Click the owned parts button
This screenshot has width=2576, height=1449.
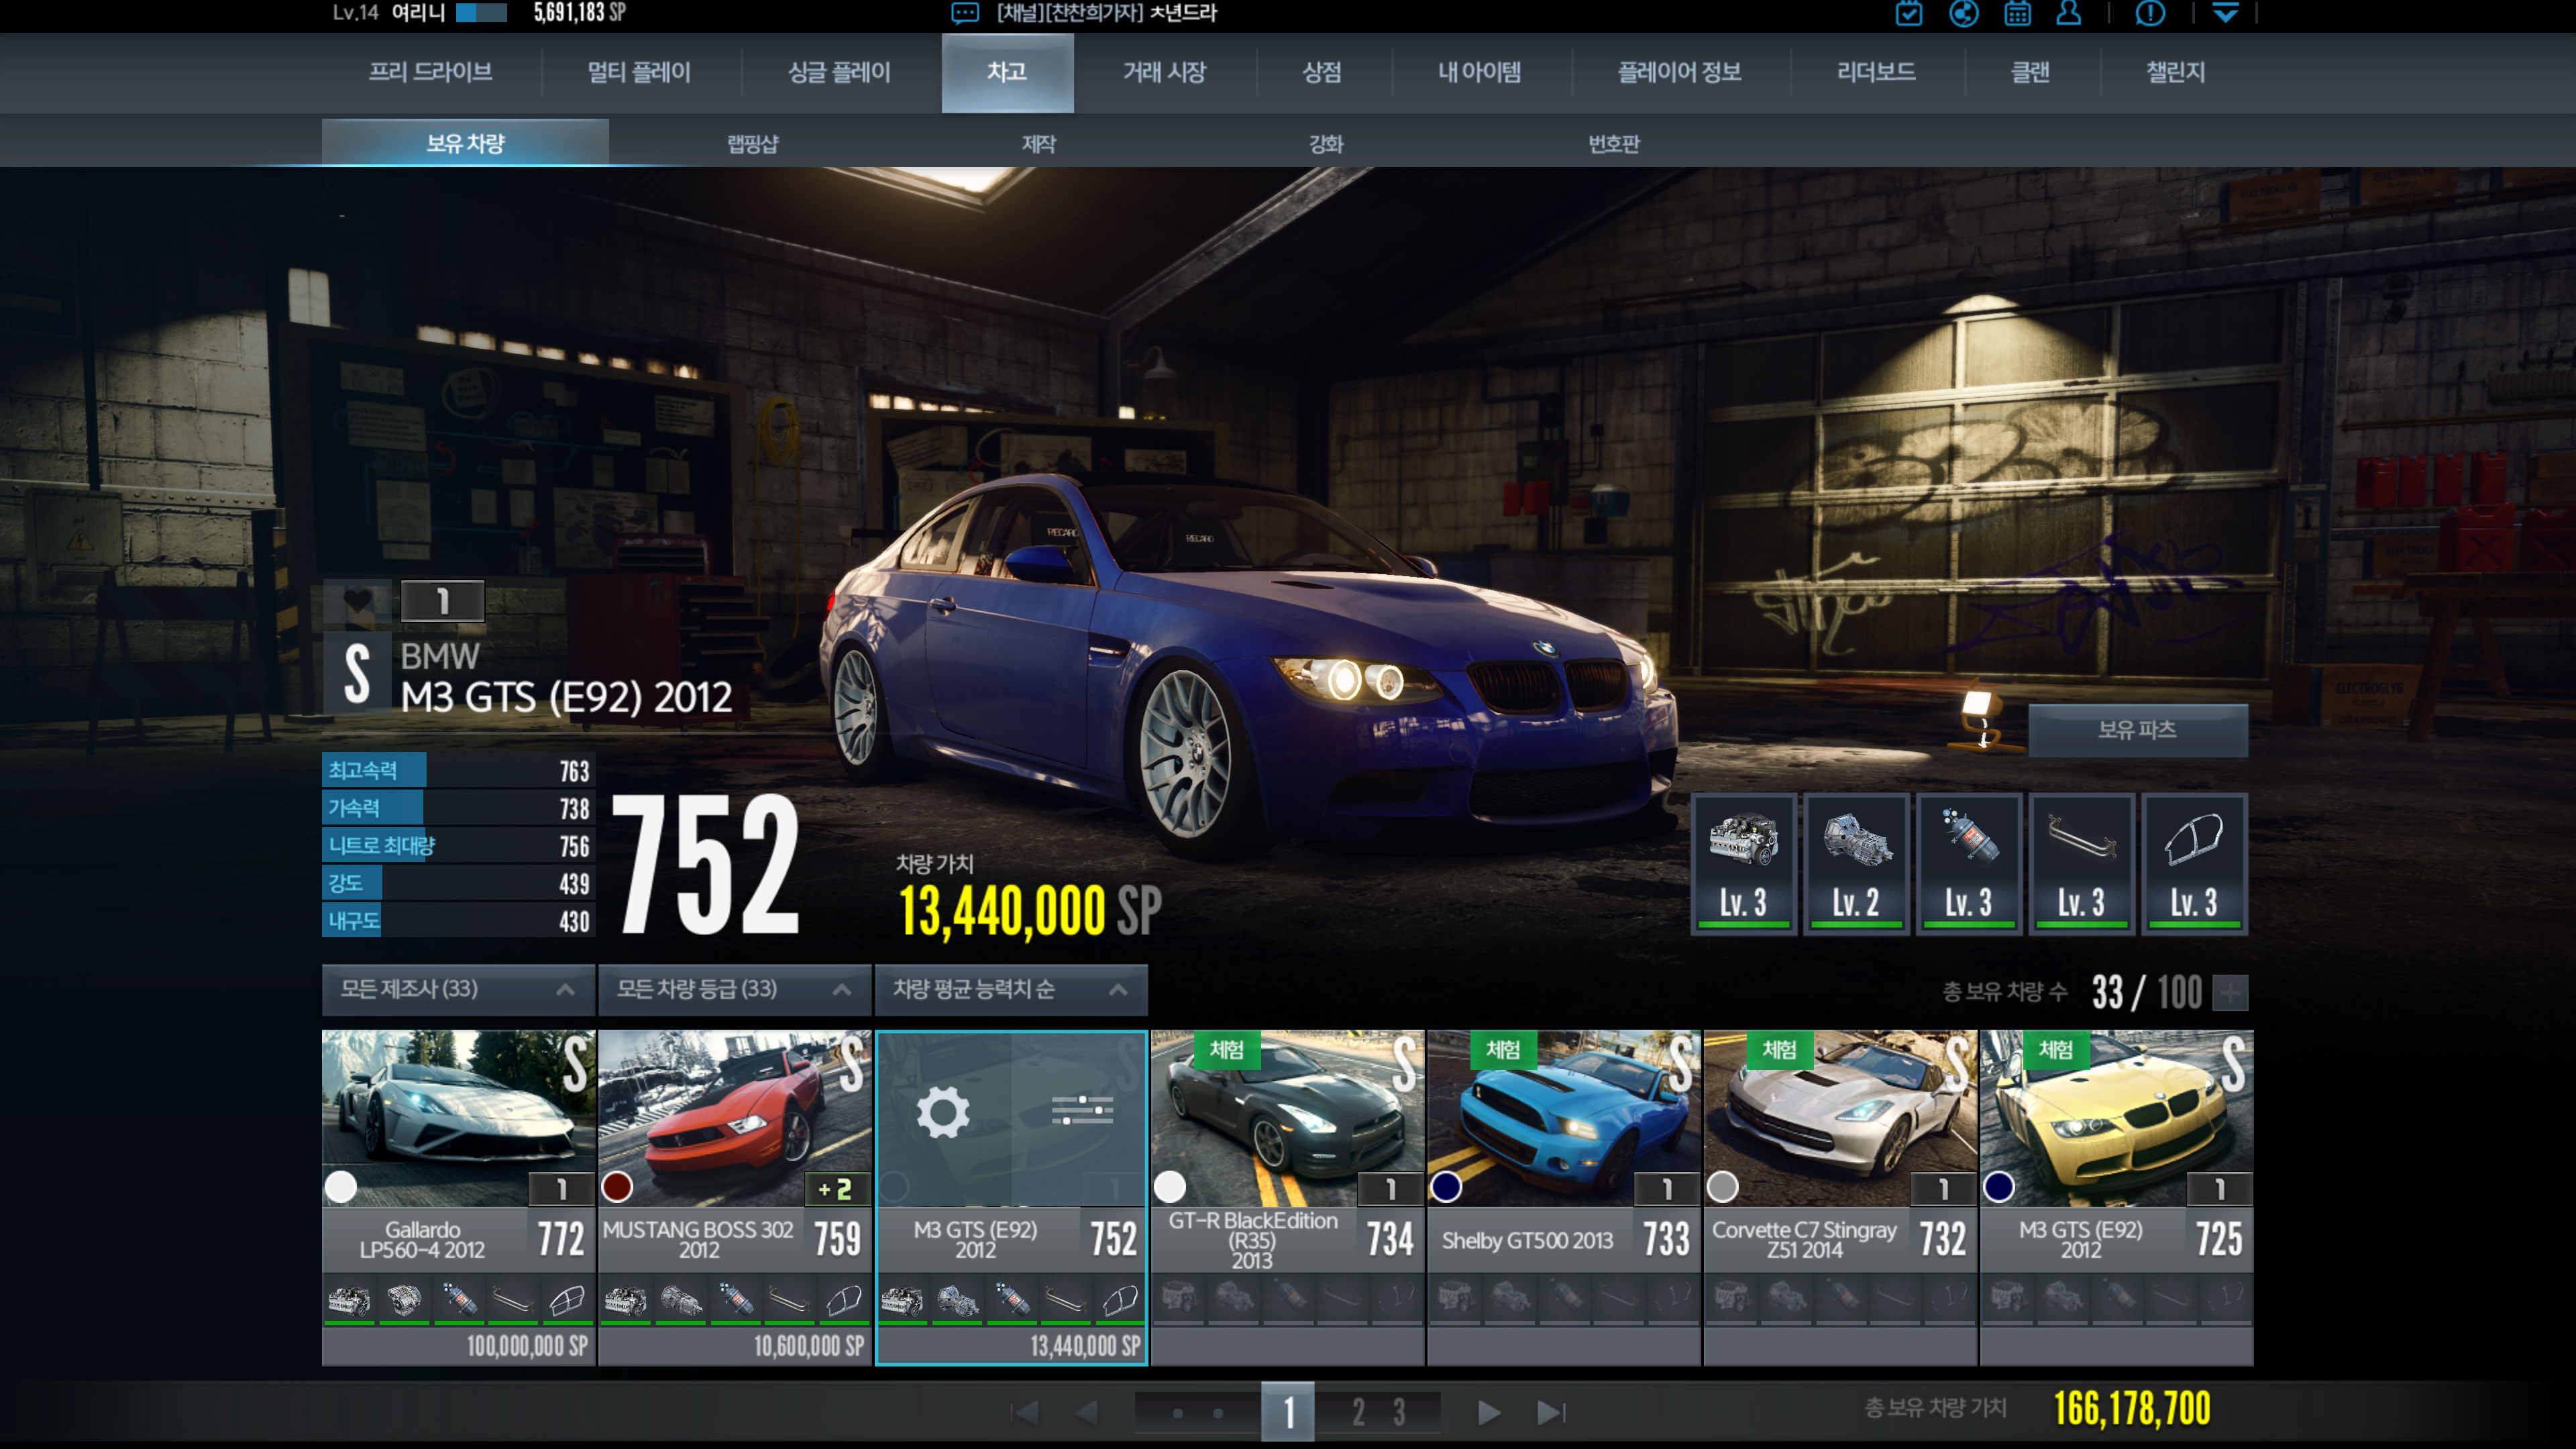point(2137,730)
